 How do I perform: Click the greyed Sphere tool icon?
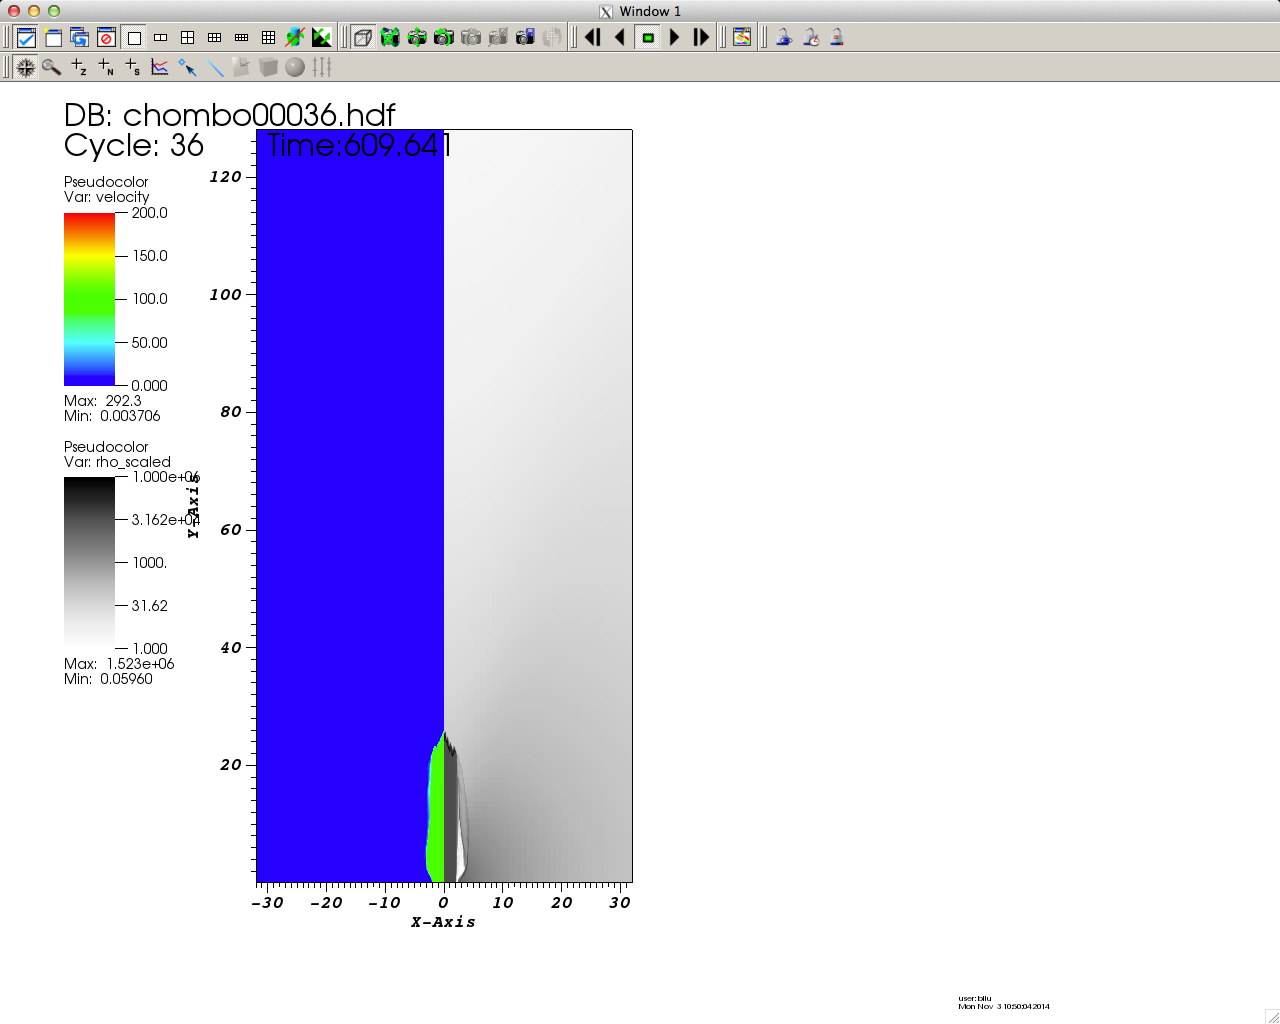click(295, 67)
